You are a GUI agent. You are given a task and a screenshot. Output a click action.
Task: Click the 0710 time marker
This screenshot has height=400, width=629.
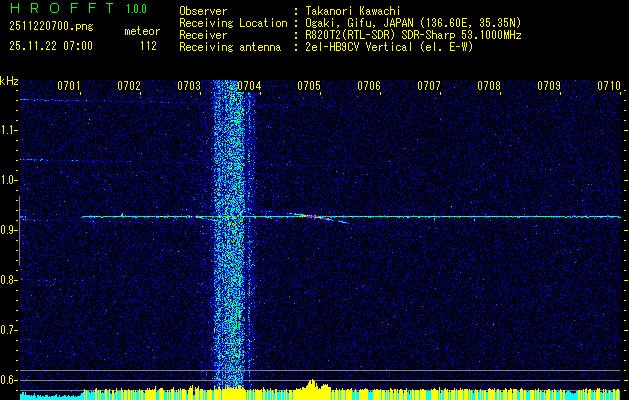tap(609, 85)
